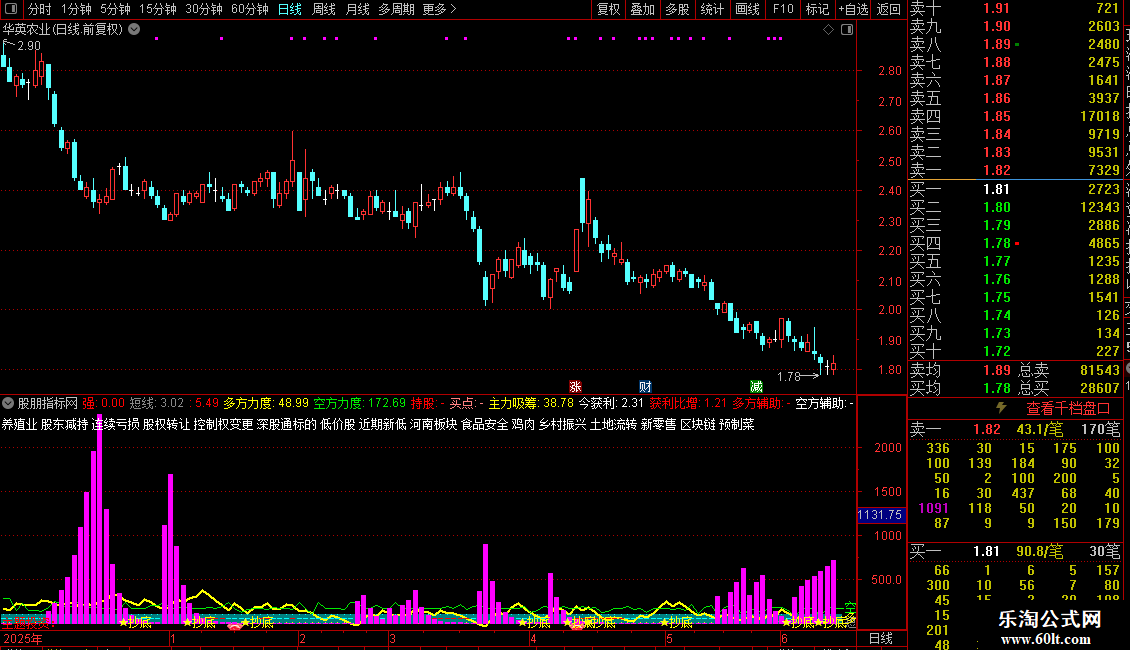This screenshot has height=650, width=1130.
Task: Open the 乡村振兴 tag
Action: [563, 424]
